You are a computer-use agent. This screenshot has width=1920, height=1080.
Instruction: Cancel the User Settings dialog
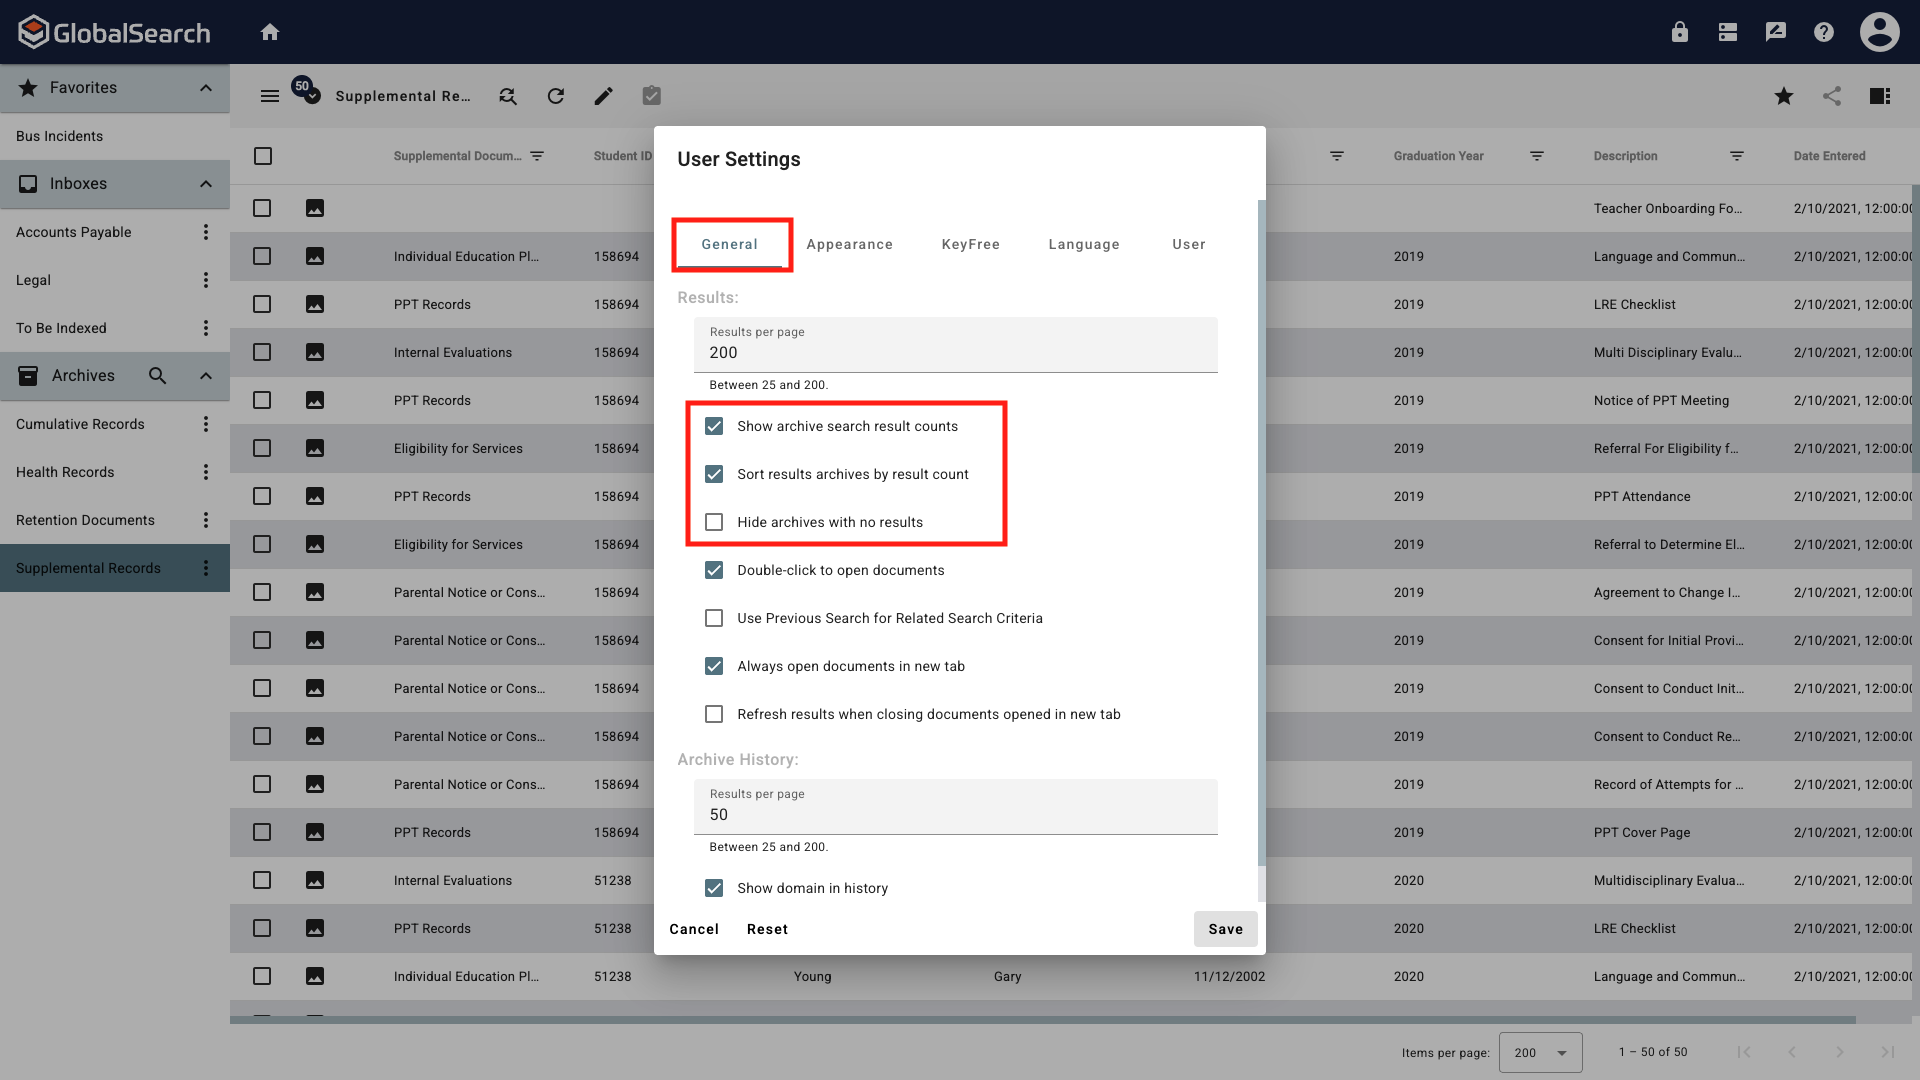tap(694, 928)
